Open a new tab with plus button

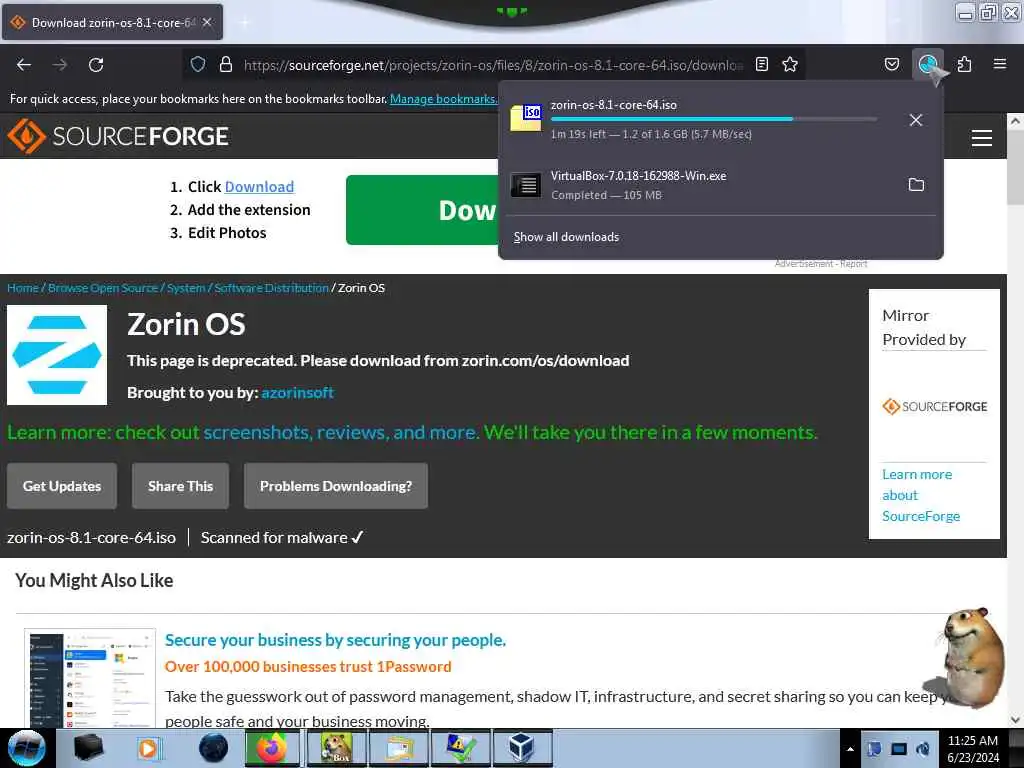[x=245, y=22]
